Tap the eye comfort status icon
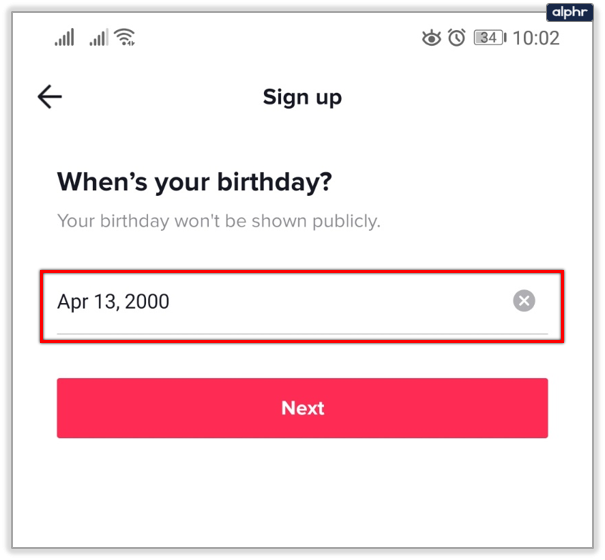This screenshot has width=605, height=560. pyautogui.click(x=431, y=38)
